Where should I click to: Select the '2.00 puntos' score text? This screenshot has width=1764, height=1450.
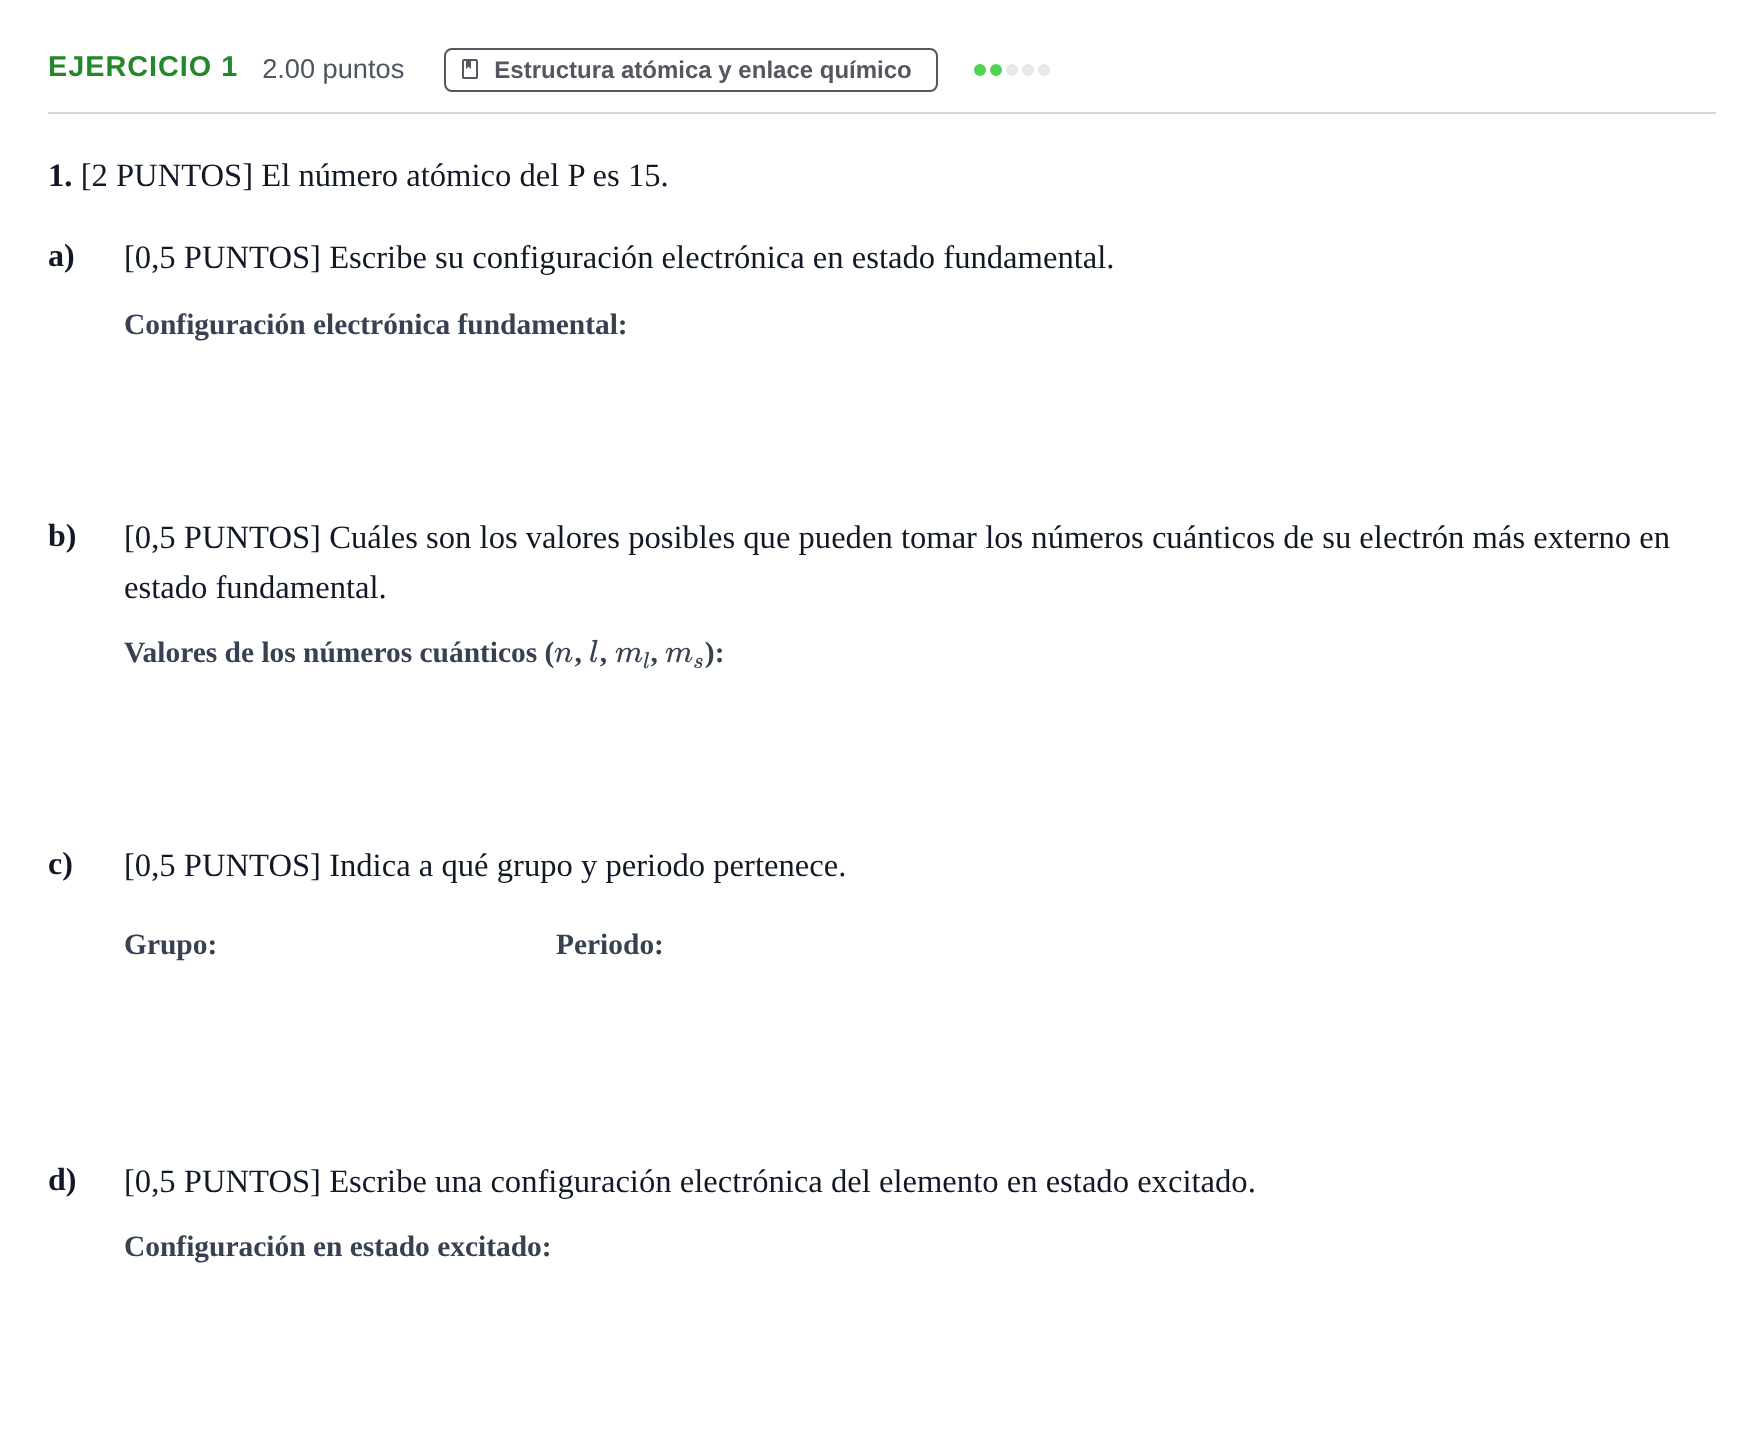pos(333,69)
